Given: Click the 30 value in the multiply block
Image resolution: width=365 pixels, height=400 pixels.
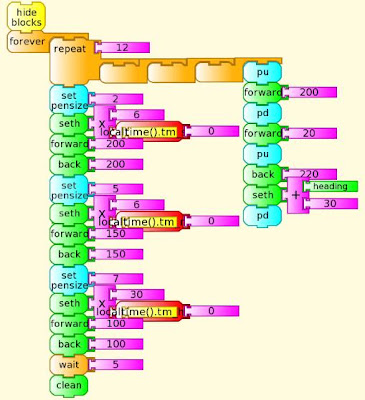Looking at the screenshot, I should [x=137, y=294].
